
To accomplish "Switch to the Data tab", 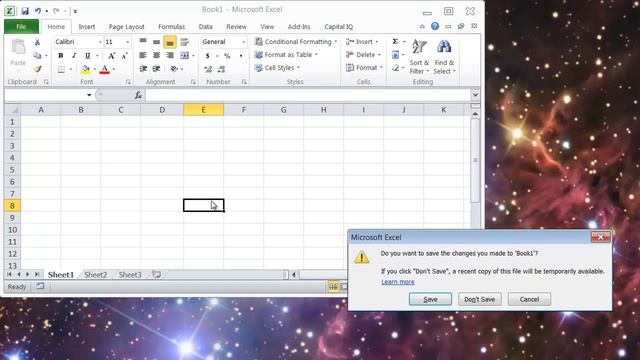I will click(205, 27).
